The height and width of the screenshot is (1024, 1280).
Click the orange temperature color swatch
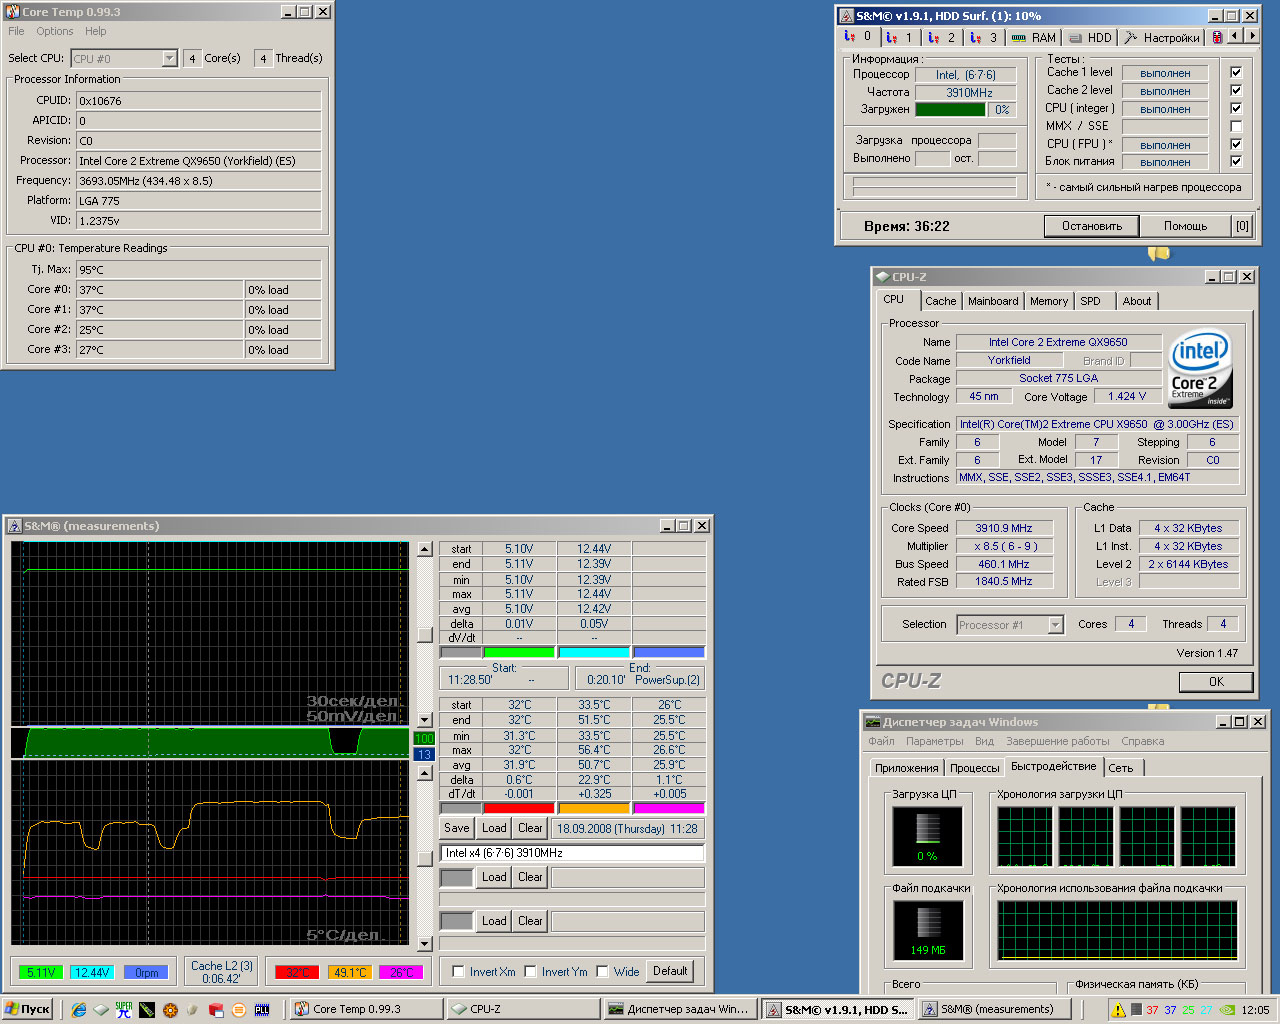(593, 808)
